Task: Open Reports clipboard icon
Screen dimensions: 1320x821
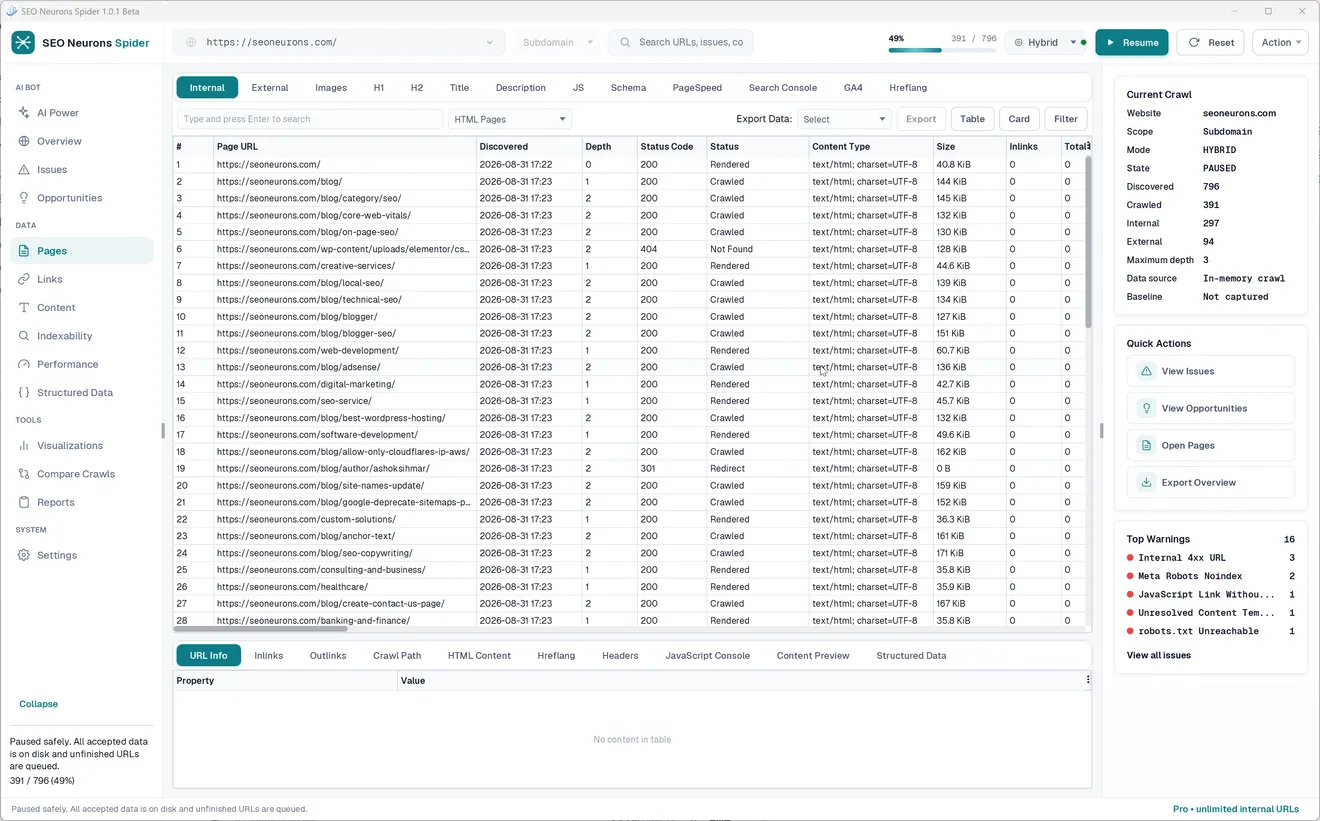Action: click(x=24, y=502)
